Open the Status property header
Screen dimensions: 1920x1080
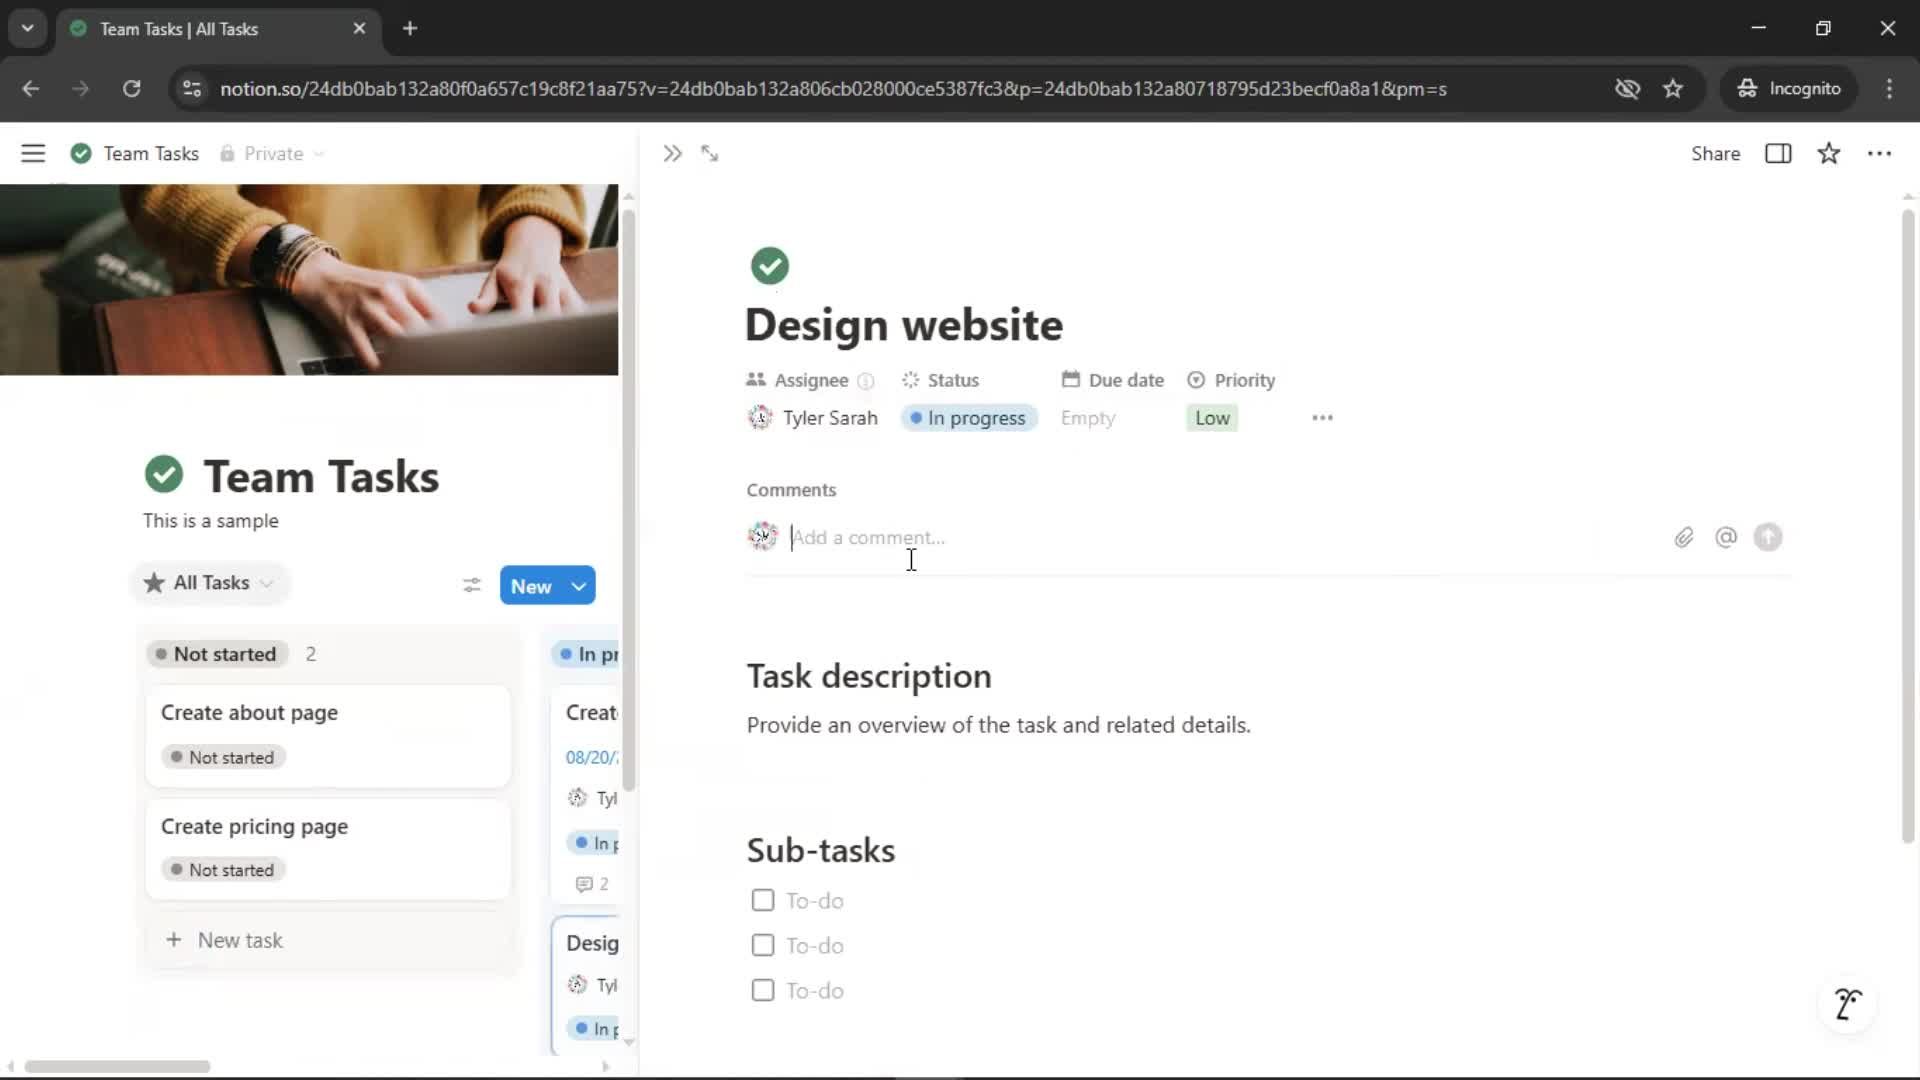click(941, 380)
